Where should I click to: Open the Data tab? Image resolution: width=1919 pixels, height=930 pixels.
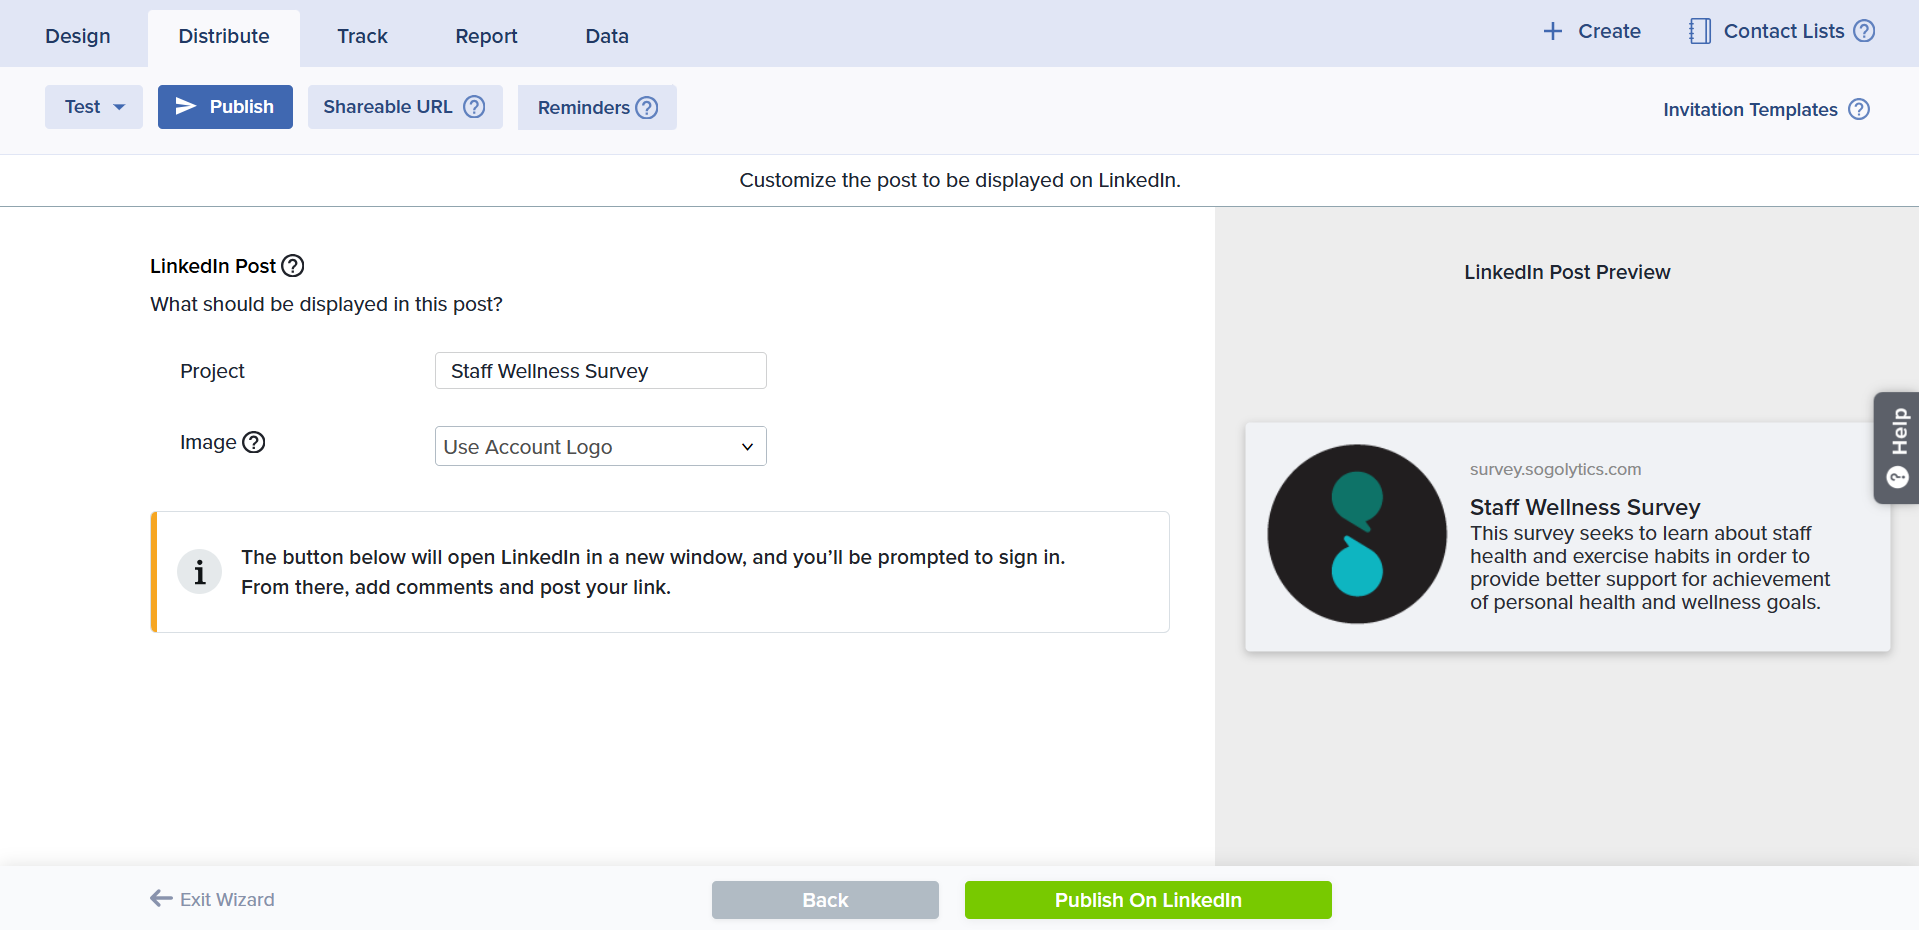click(607, 36)
